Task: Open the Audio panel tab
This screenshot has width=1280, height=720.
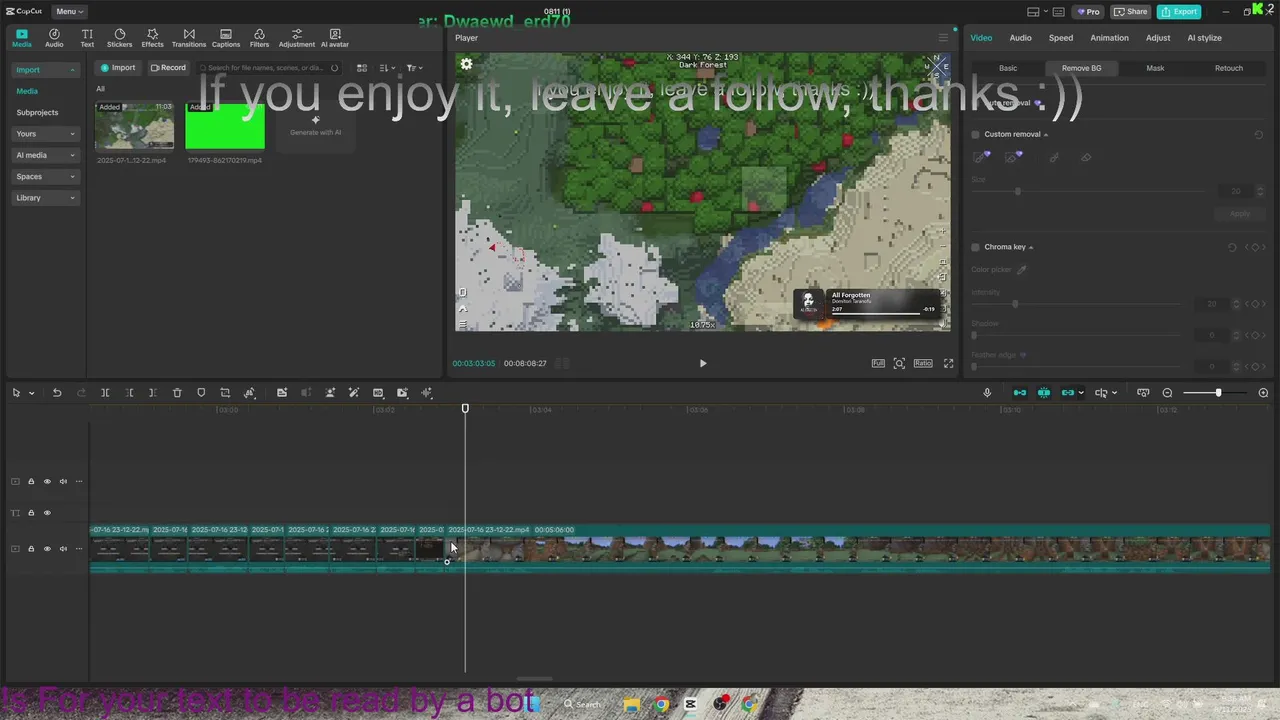Action: click(x=54, y=38)
